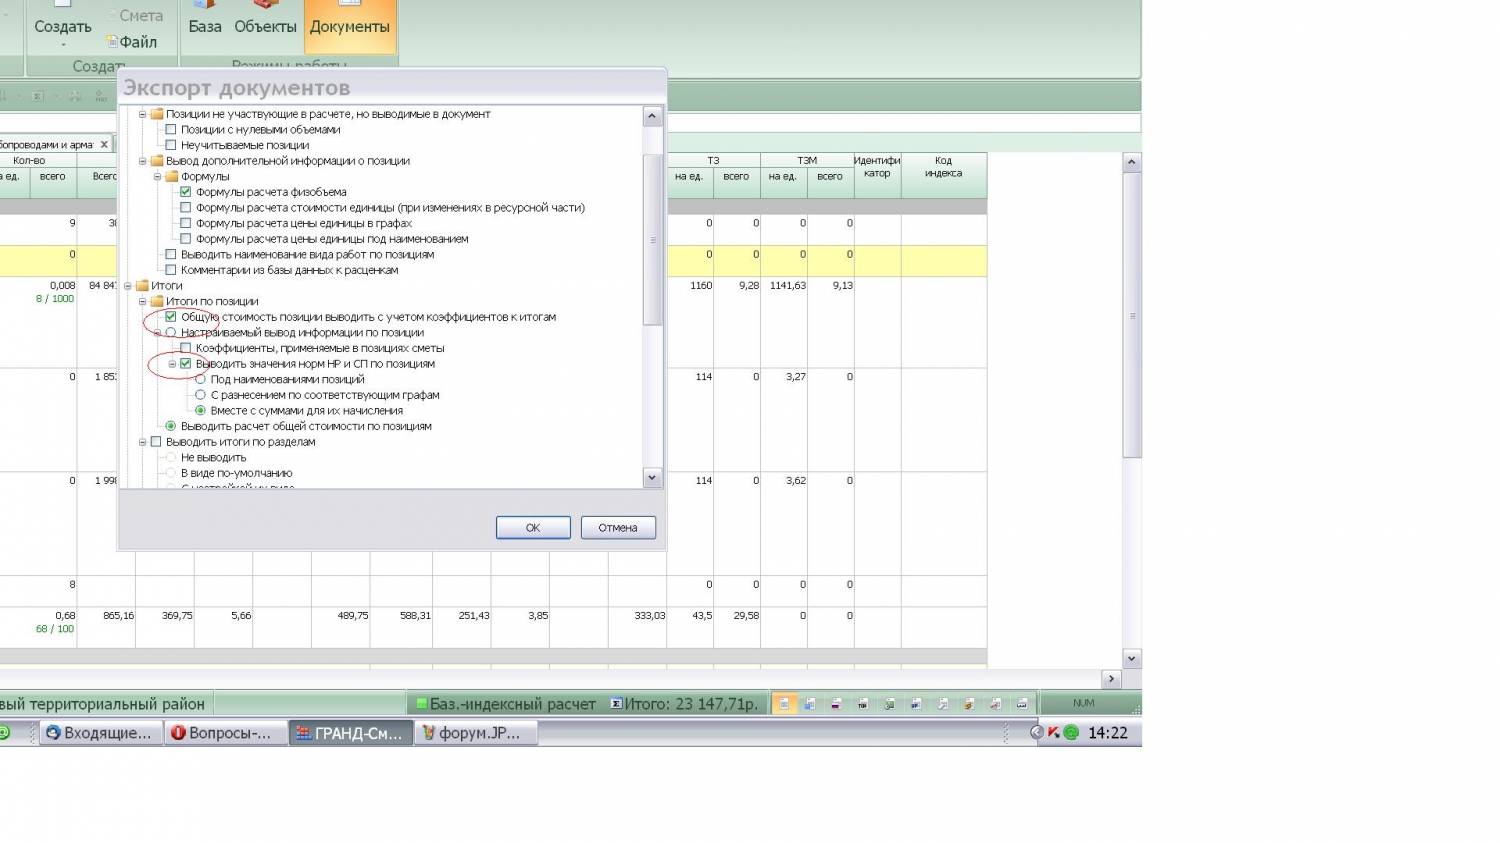Click the green round icon in system tray

tap(1071, 733)
